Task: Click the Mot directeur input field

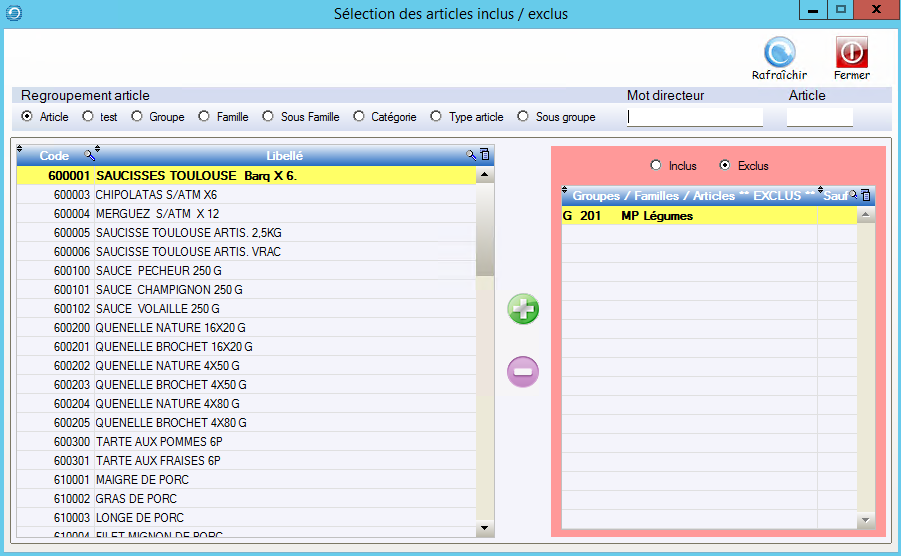Action: 694,117
